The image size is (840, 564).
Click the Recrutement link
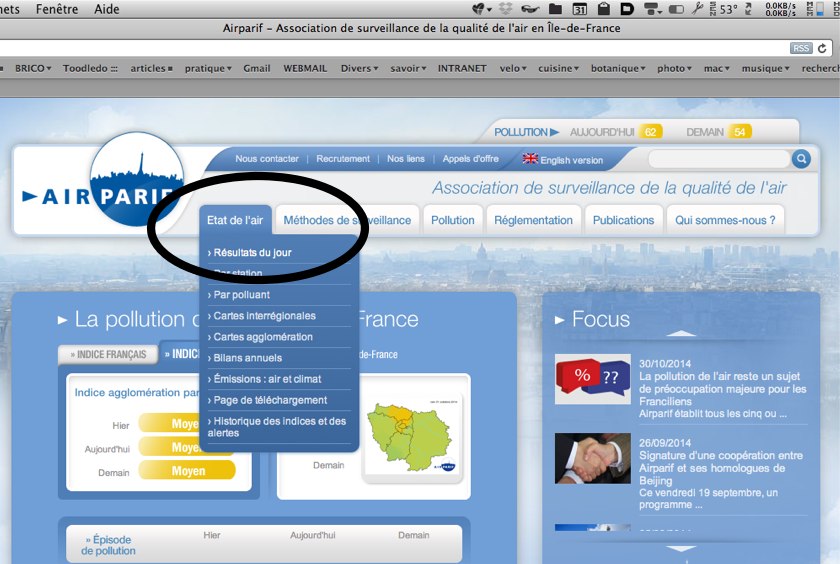point(343,159)
